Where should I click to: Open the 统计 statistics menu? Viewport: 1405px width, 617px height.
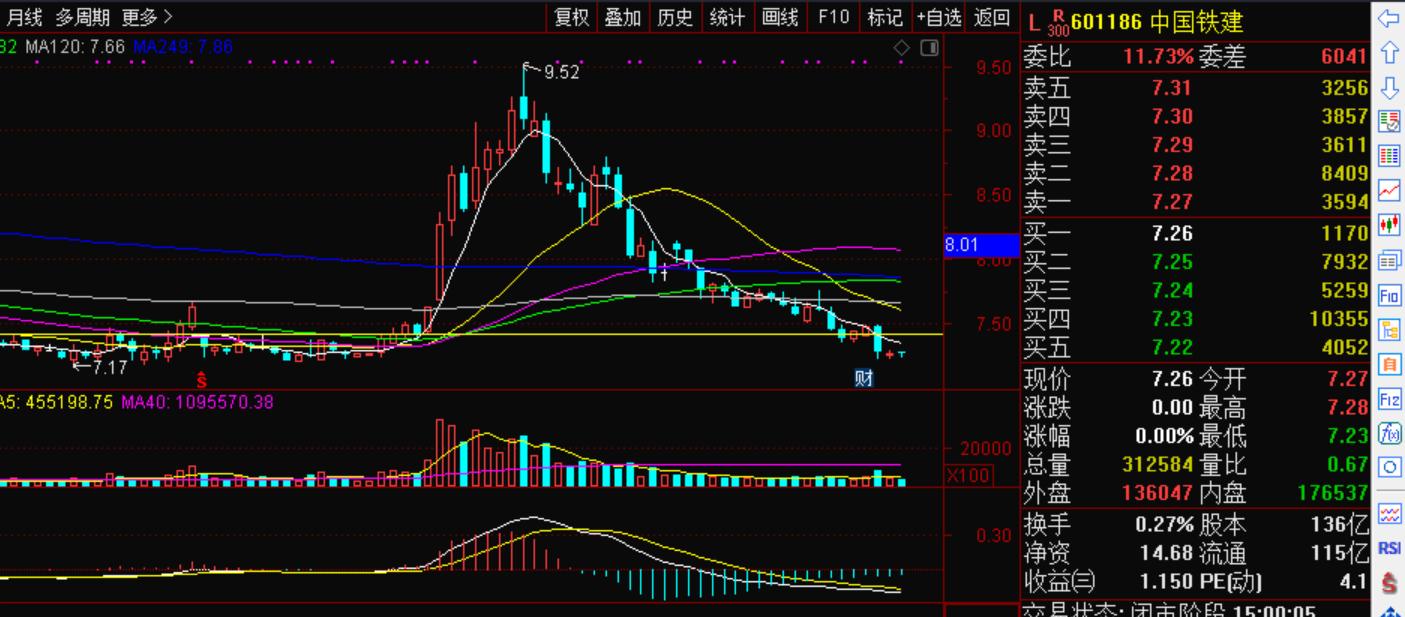(726, 17)
